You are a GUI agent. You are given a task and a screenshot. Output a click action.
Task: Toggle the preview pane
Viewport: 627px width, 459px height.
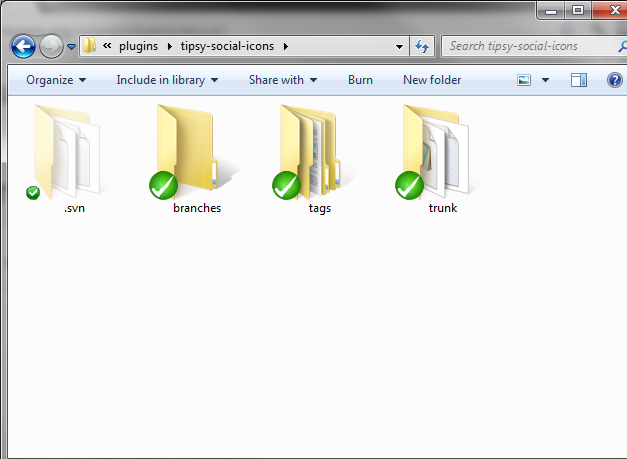point(579,80)
